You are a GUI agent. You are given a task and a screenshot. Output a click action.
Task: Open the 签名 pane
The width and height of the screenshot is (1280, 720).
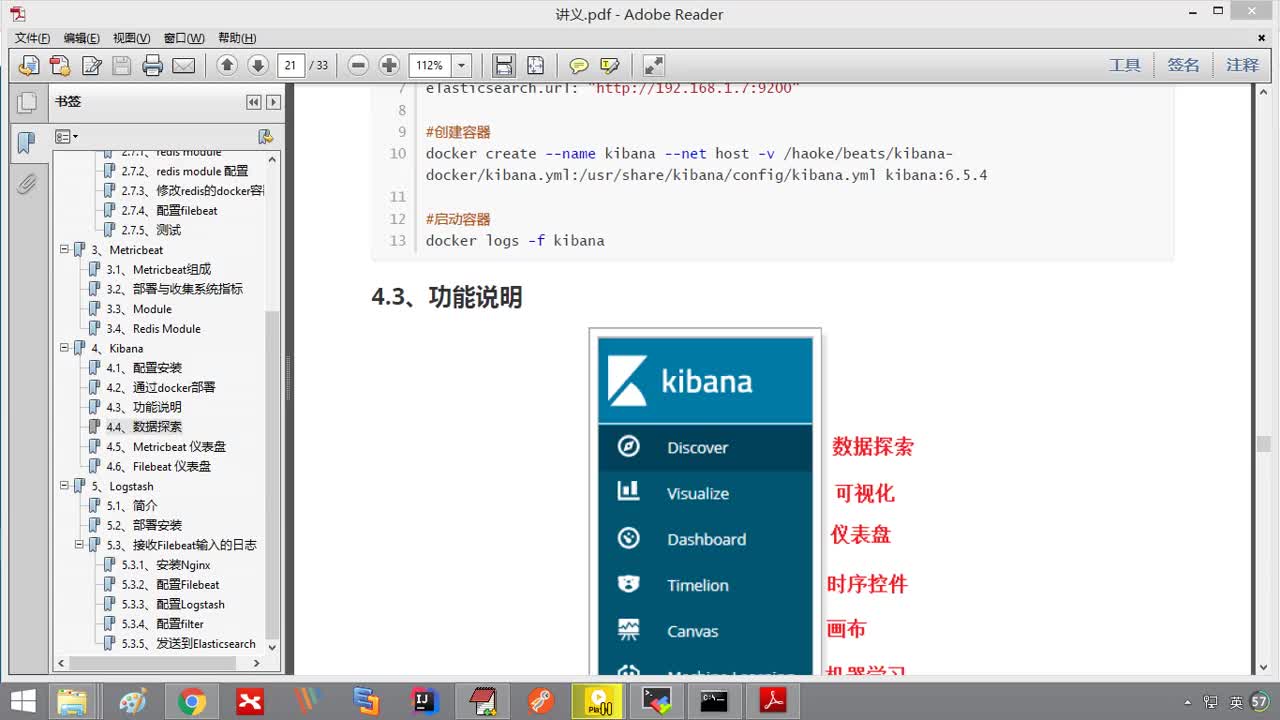pos(1183,65)
